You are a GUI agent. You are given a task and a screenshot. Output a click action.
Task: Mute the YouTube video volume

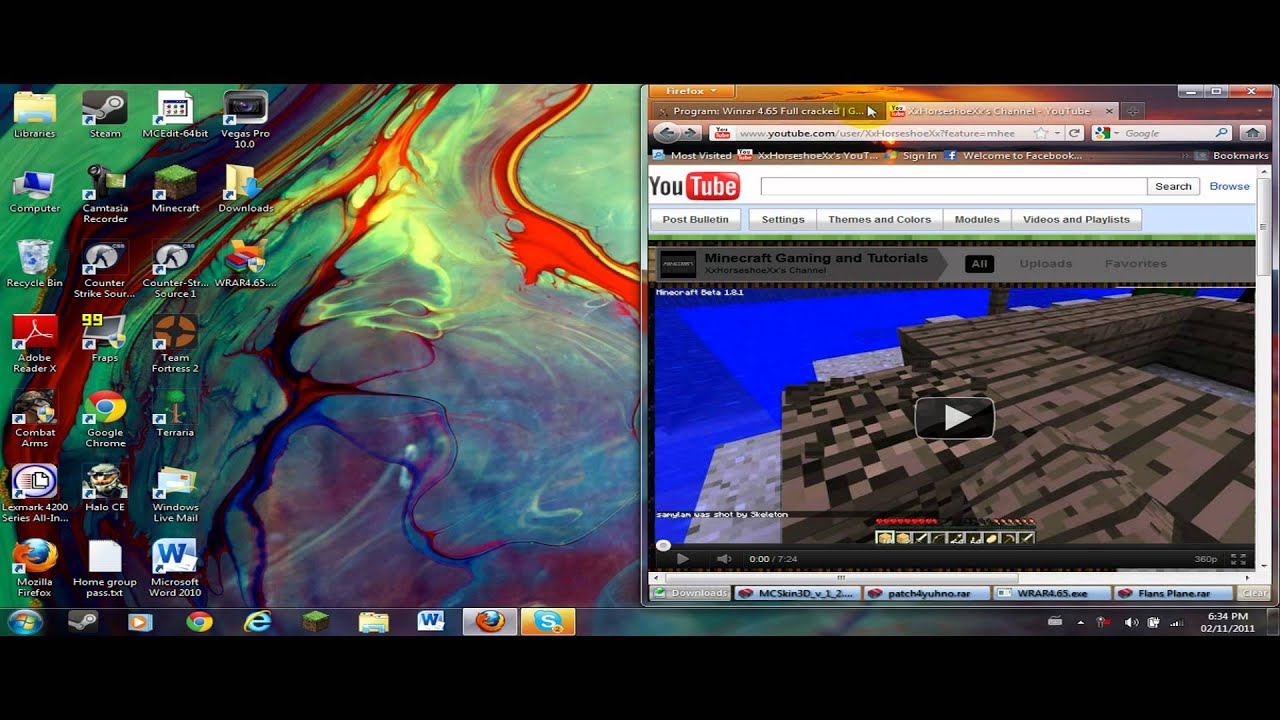click(x=724, y=559)
